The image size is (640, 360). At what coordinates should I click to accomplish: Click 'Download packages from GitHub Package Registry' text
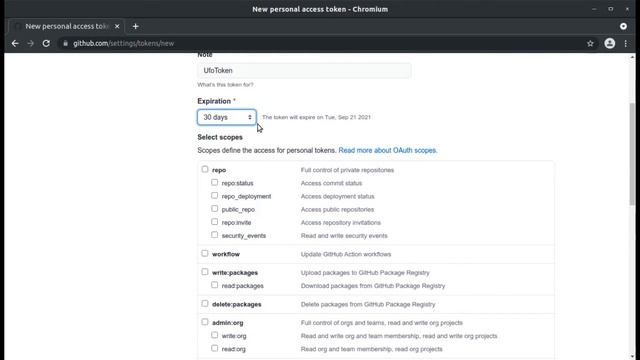373,286
